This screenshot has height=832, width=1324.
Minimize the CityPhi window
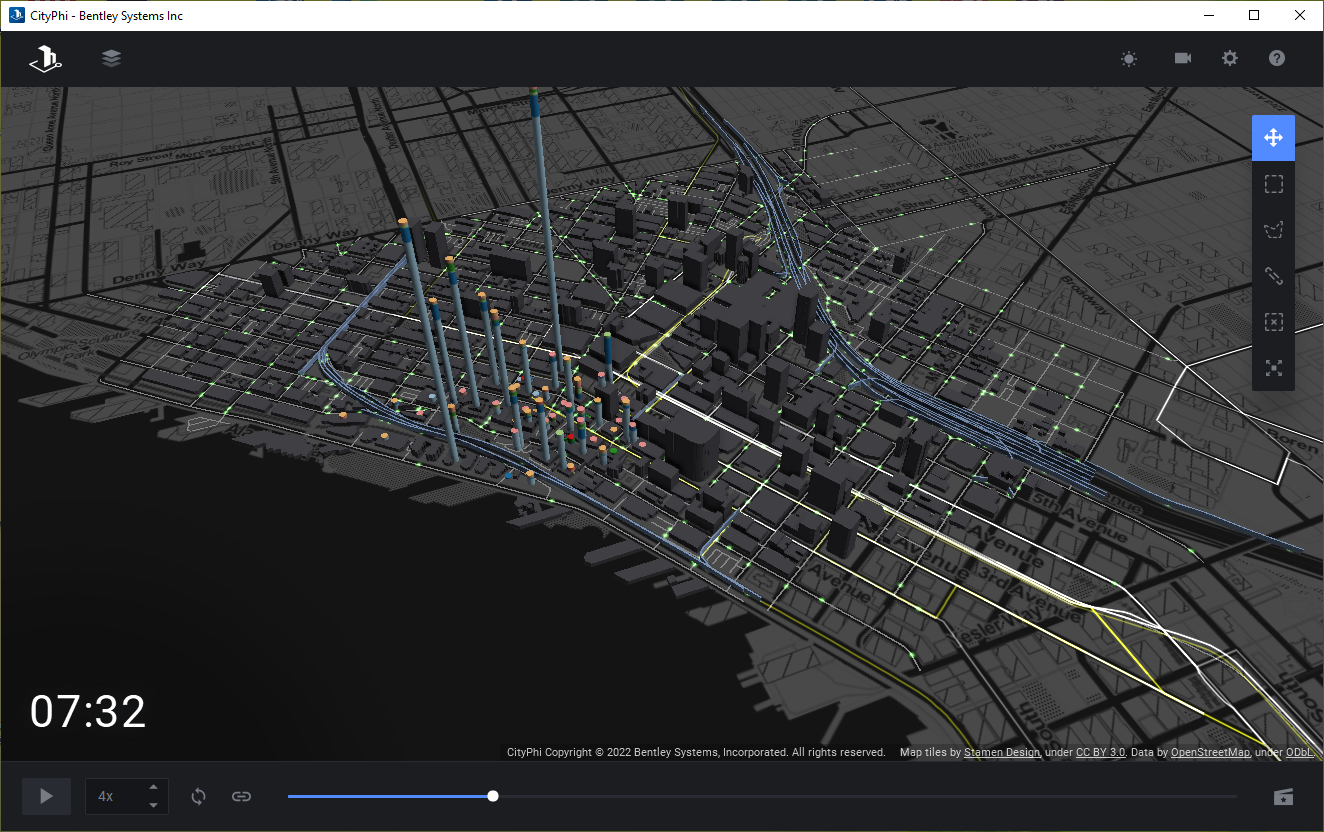(x=1208, y=15)
